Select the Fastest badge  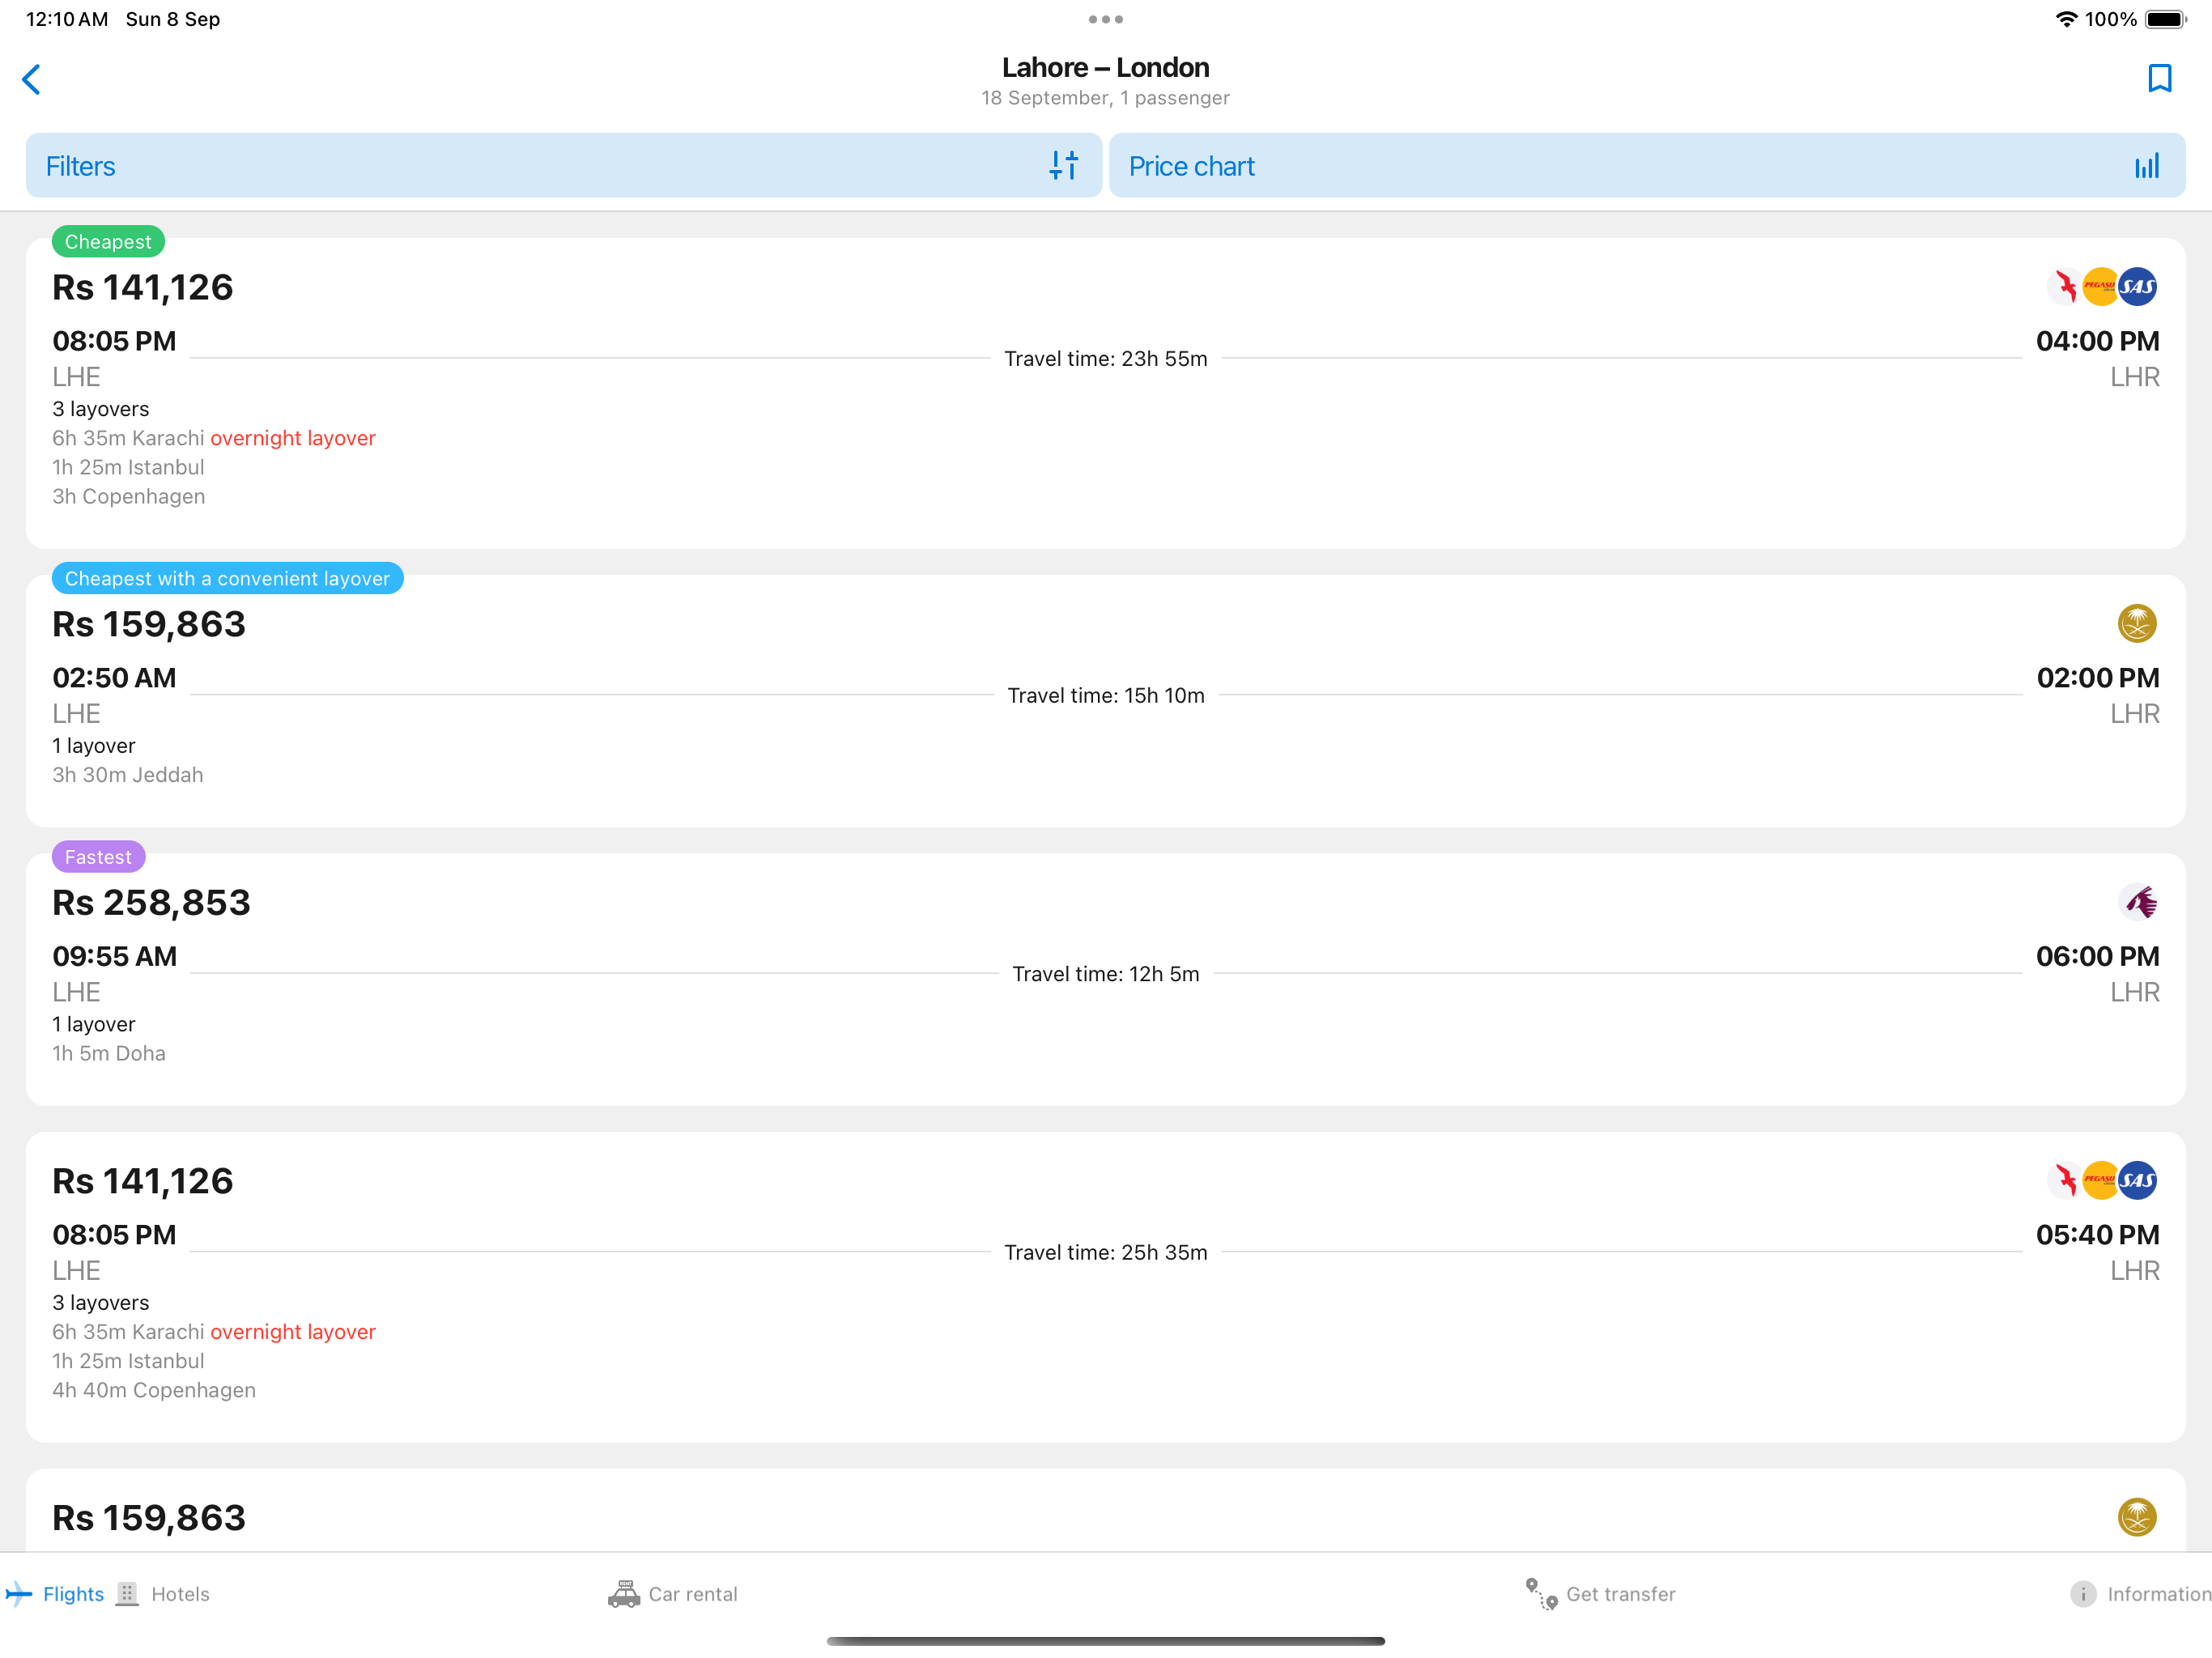pos(98,856)
